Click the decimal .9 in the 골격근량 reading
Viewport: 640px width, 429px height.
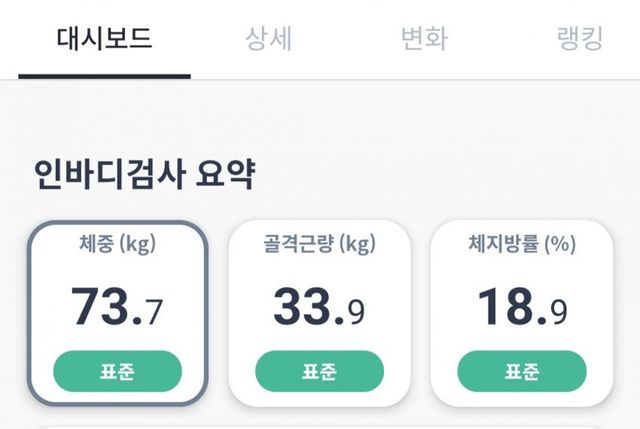pos(352,310)
